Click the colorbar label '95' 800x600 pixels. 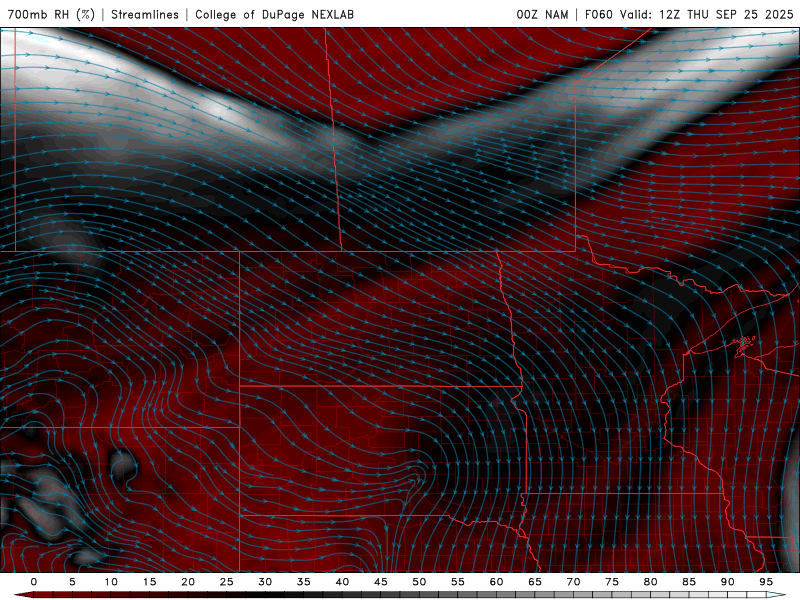click(x=766, y=582)
